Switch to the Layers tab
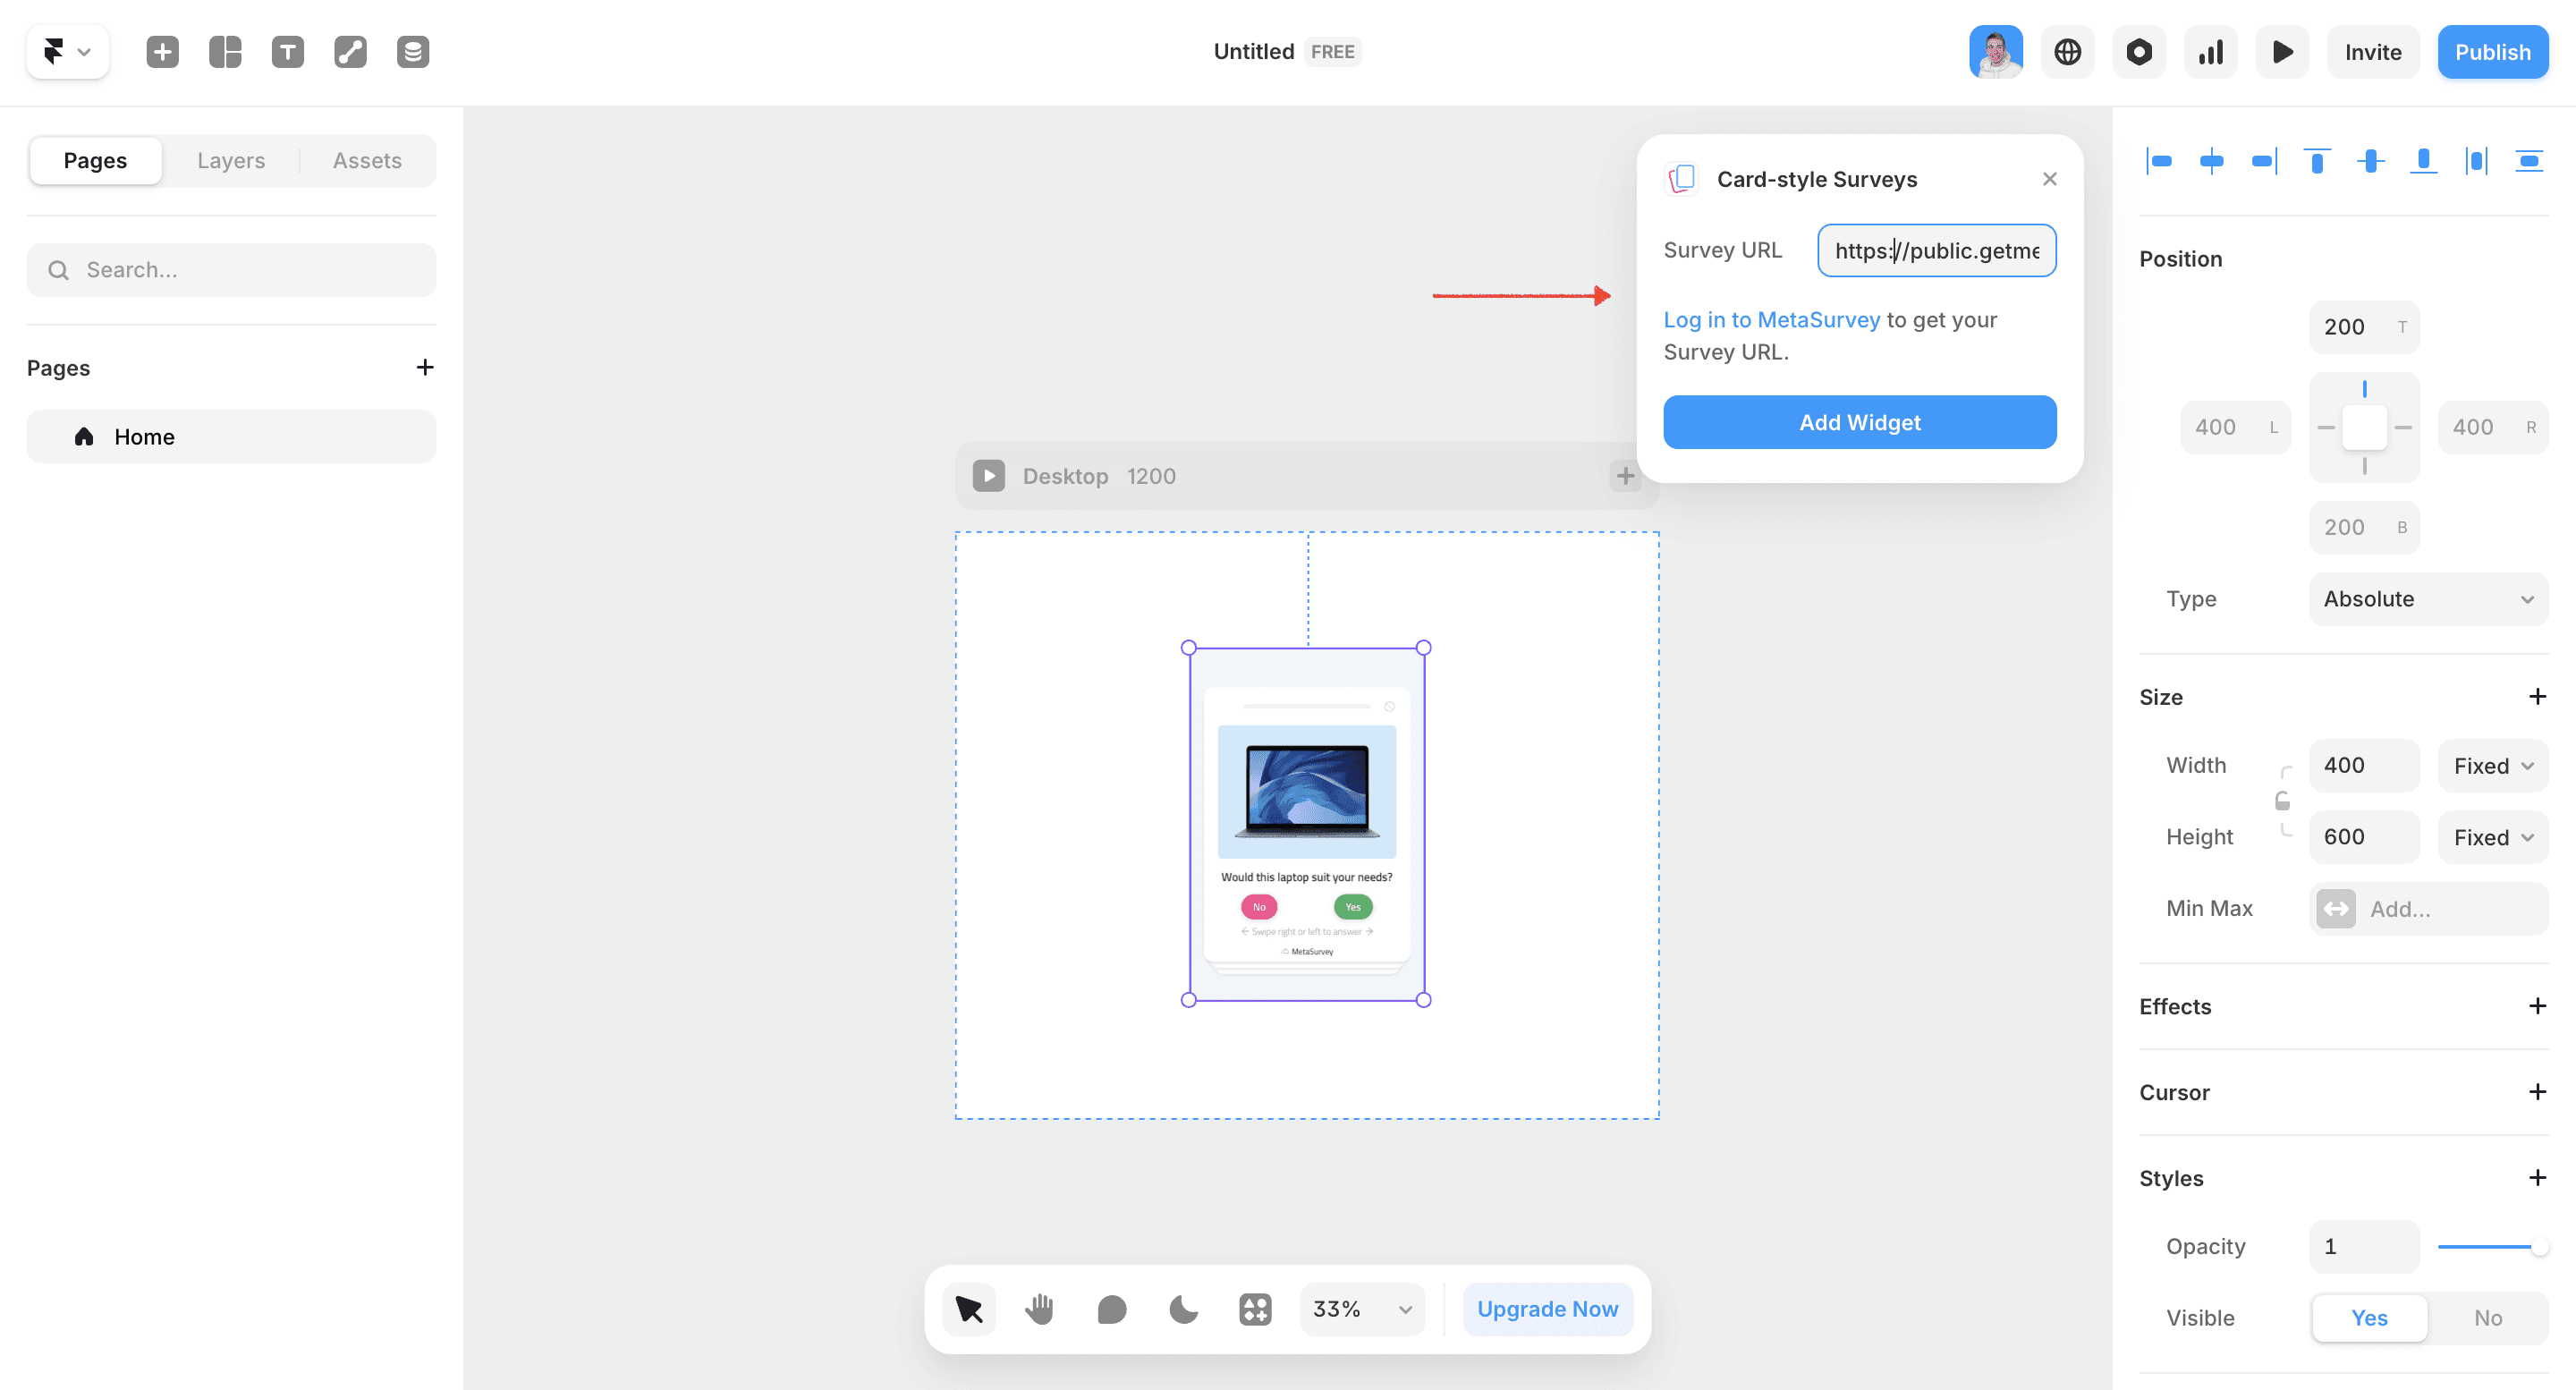 (231, 160)
